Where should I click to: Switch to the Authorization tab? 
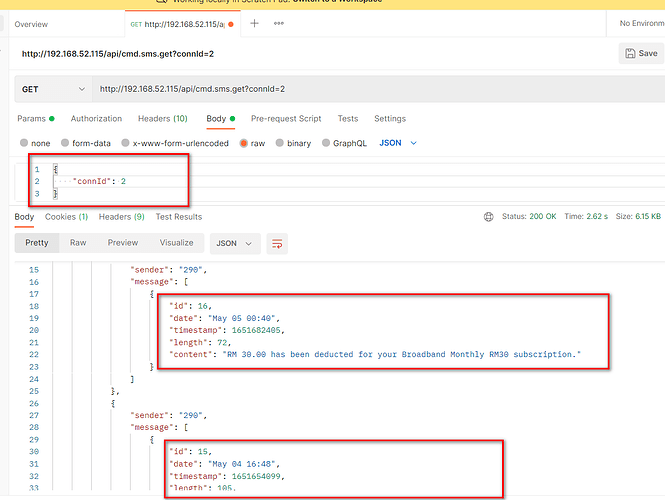click(x=96, y=118)
